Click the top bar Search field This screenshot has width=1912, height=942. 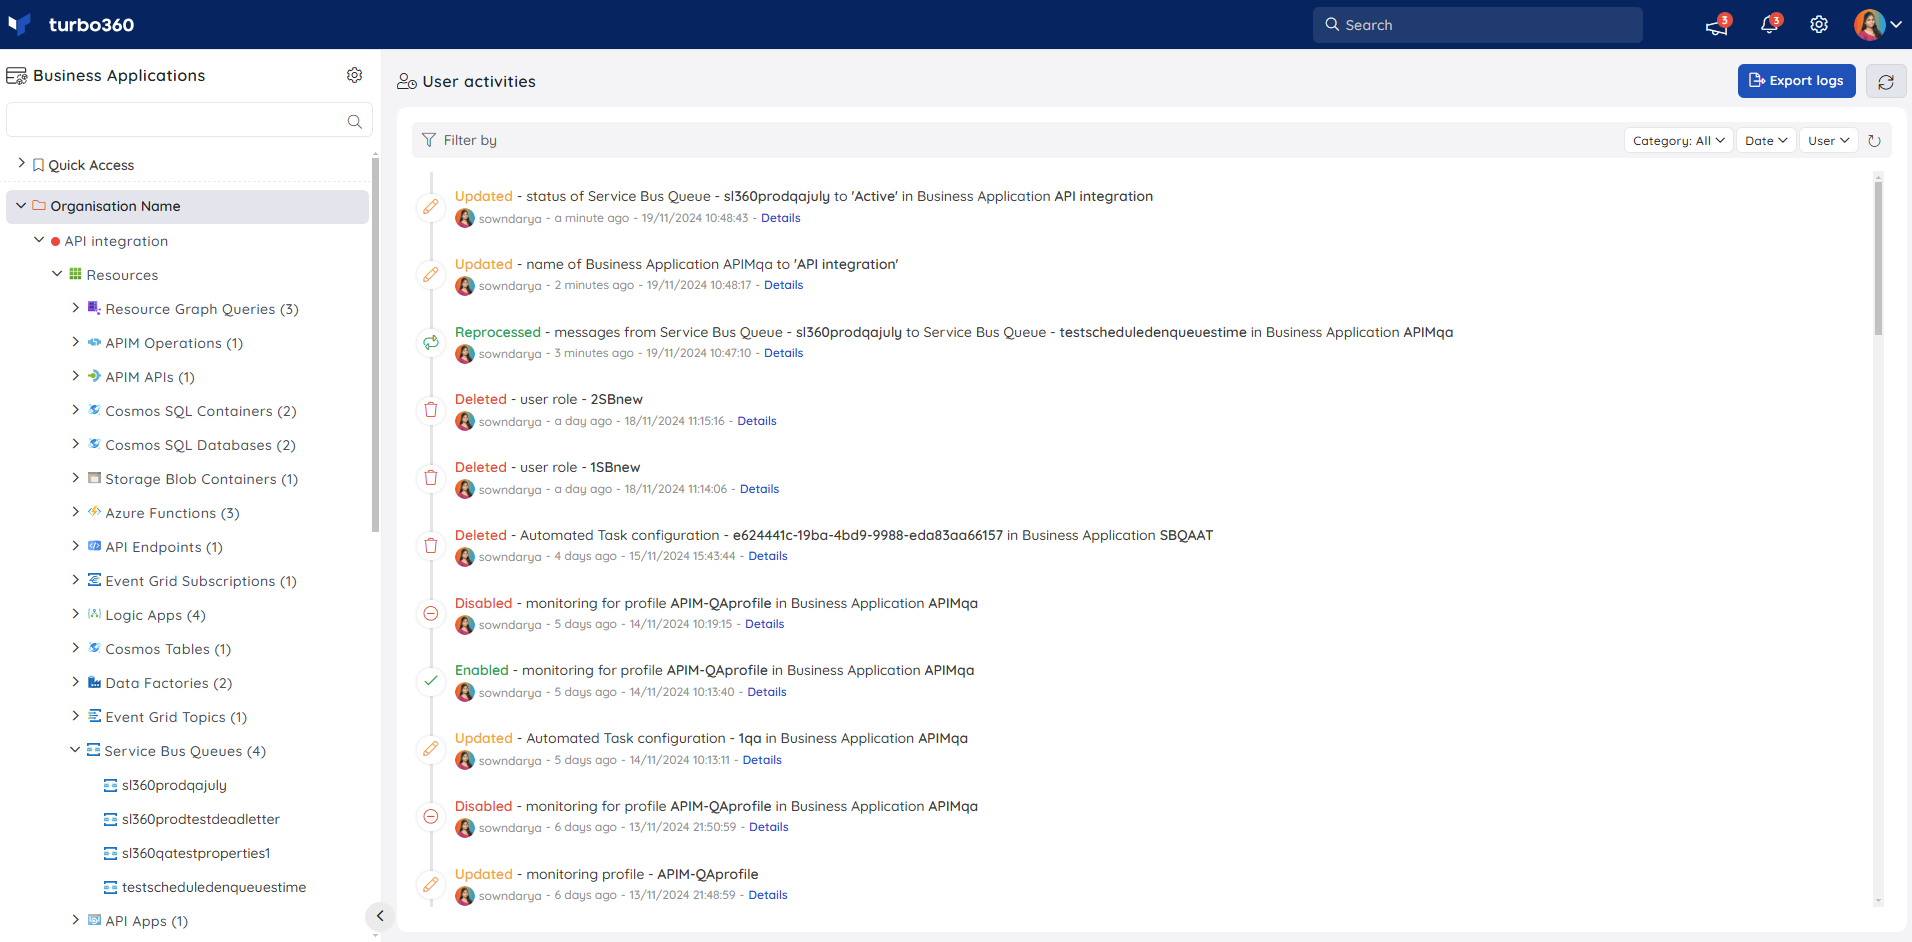tap(1478, 25)
